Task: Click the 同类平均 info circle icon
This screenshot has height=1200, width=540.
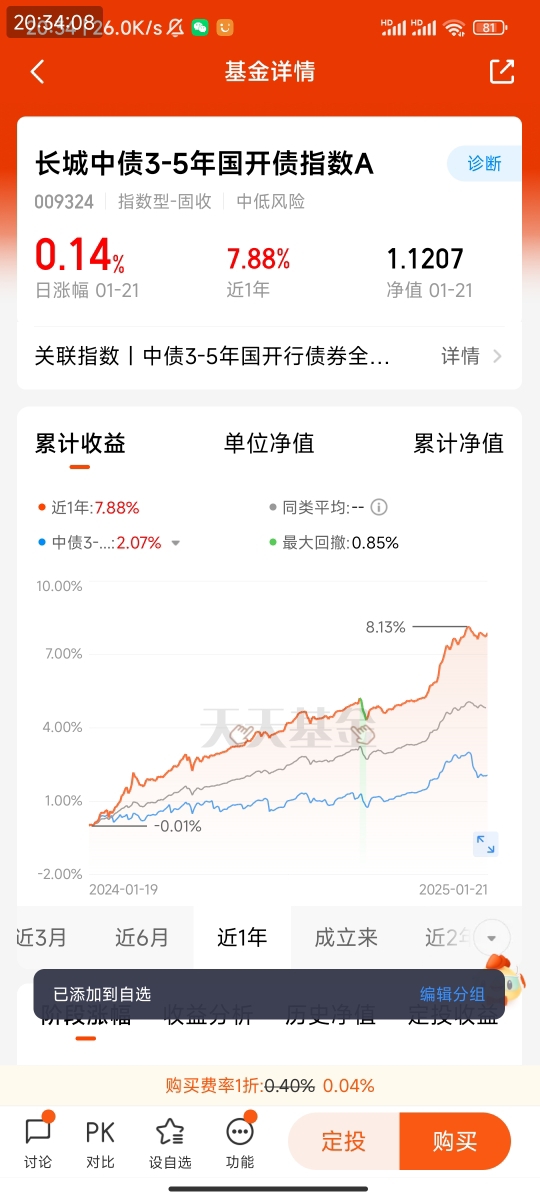Action: [x=379, y=507]
